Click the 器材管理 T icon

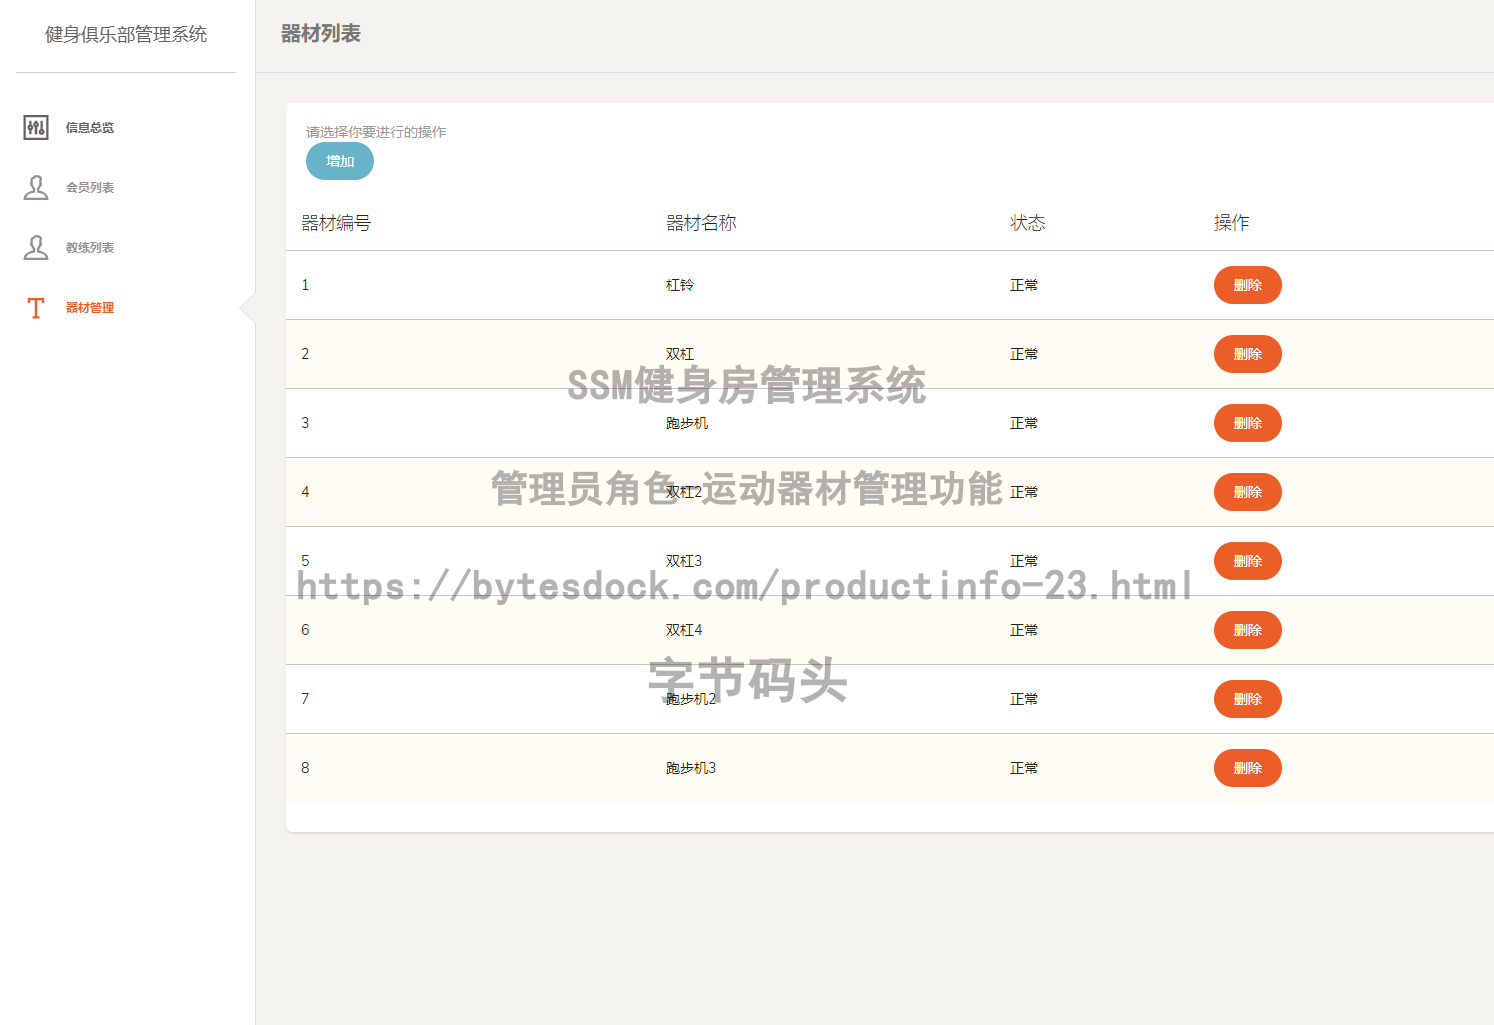pos(36,307)
